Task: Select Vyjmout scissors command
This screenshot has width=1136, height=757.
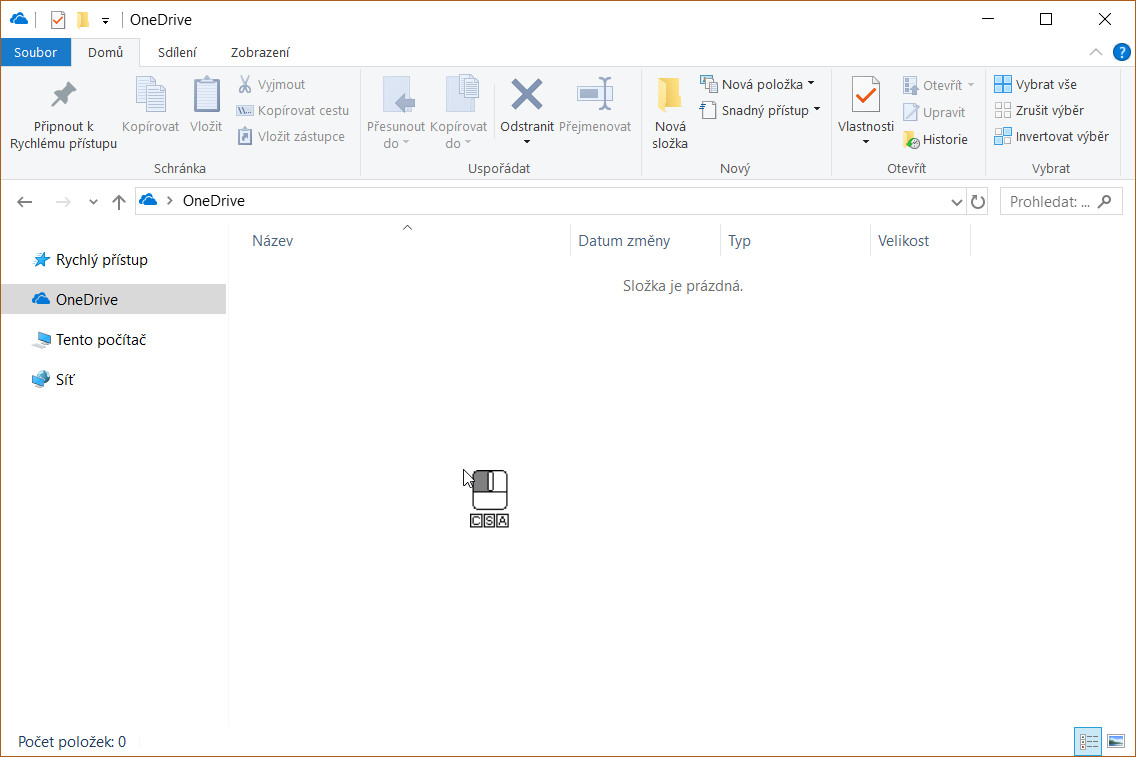Action: click(272, 84)
